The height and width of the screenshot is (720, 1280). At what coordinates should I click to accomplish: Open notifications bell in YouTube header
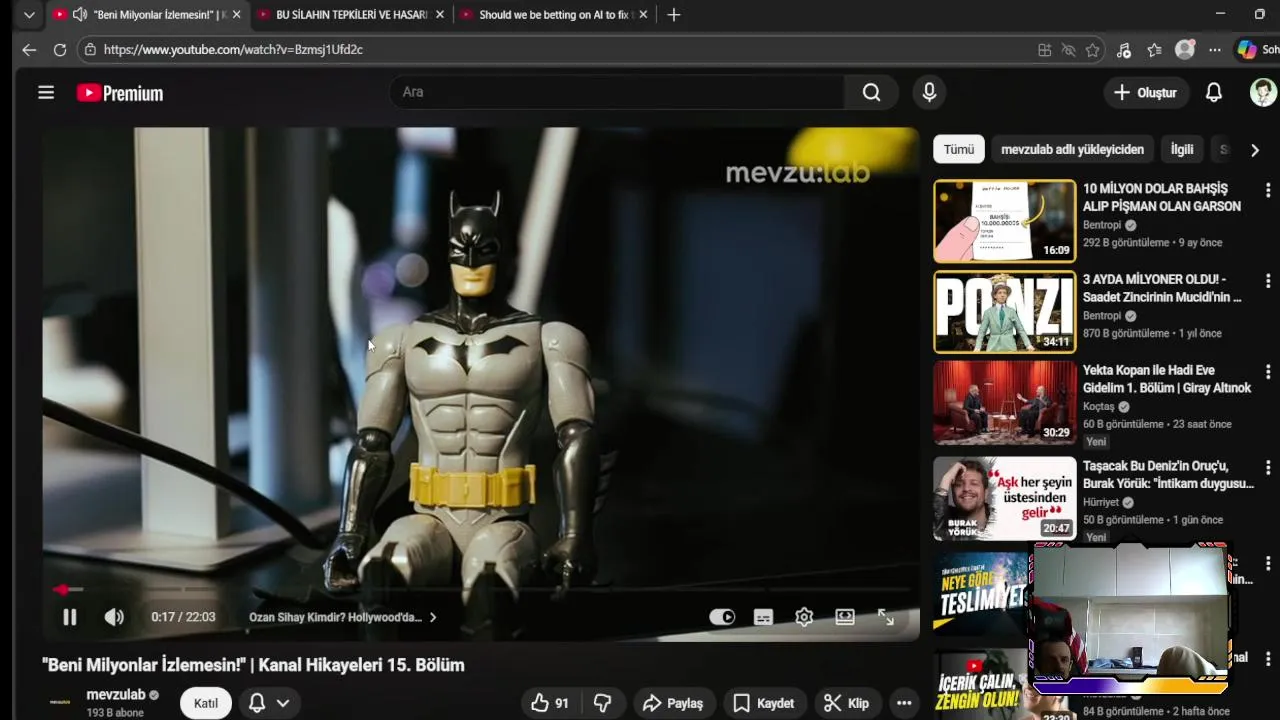[1213, 92]
